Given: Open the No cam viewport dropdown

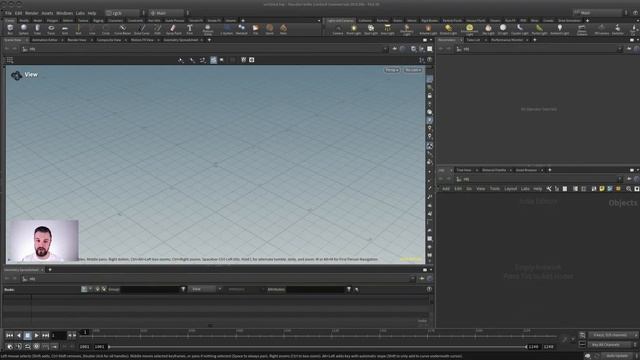Looking at the screenshot, I should point(413,70).
